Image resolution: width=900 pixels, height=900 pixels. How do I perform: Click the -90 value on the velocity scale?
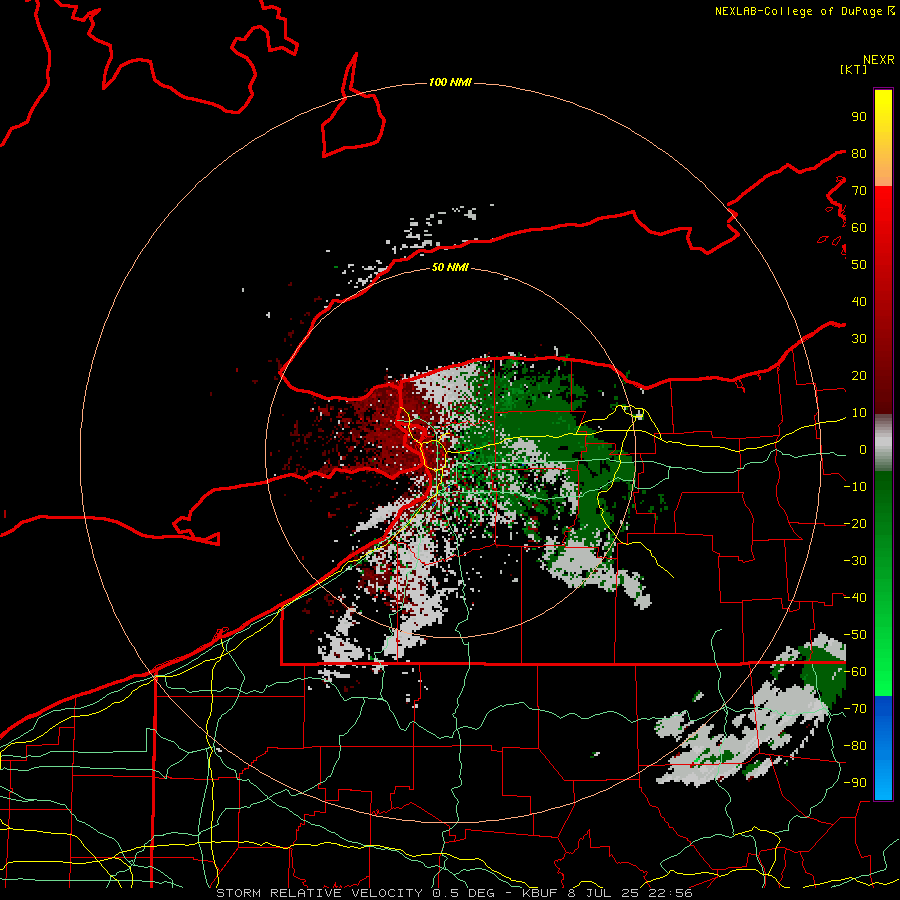(855, 783)
